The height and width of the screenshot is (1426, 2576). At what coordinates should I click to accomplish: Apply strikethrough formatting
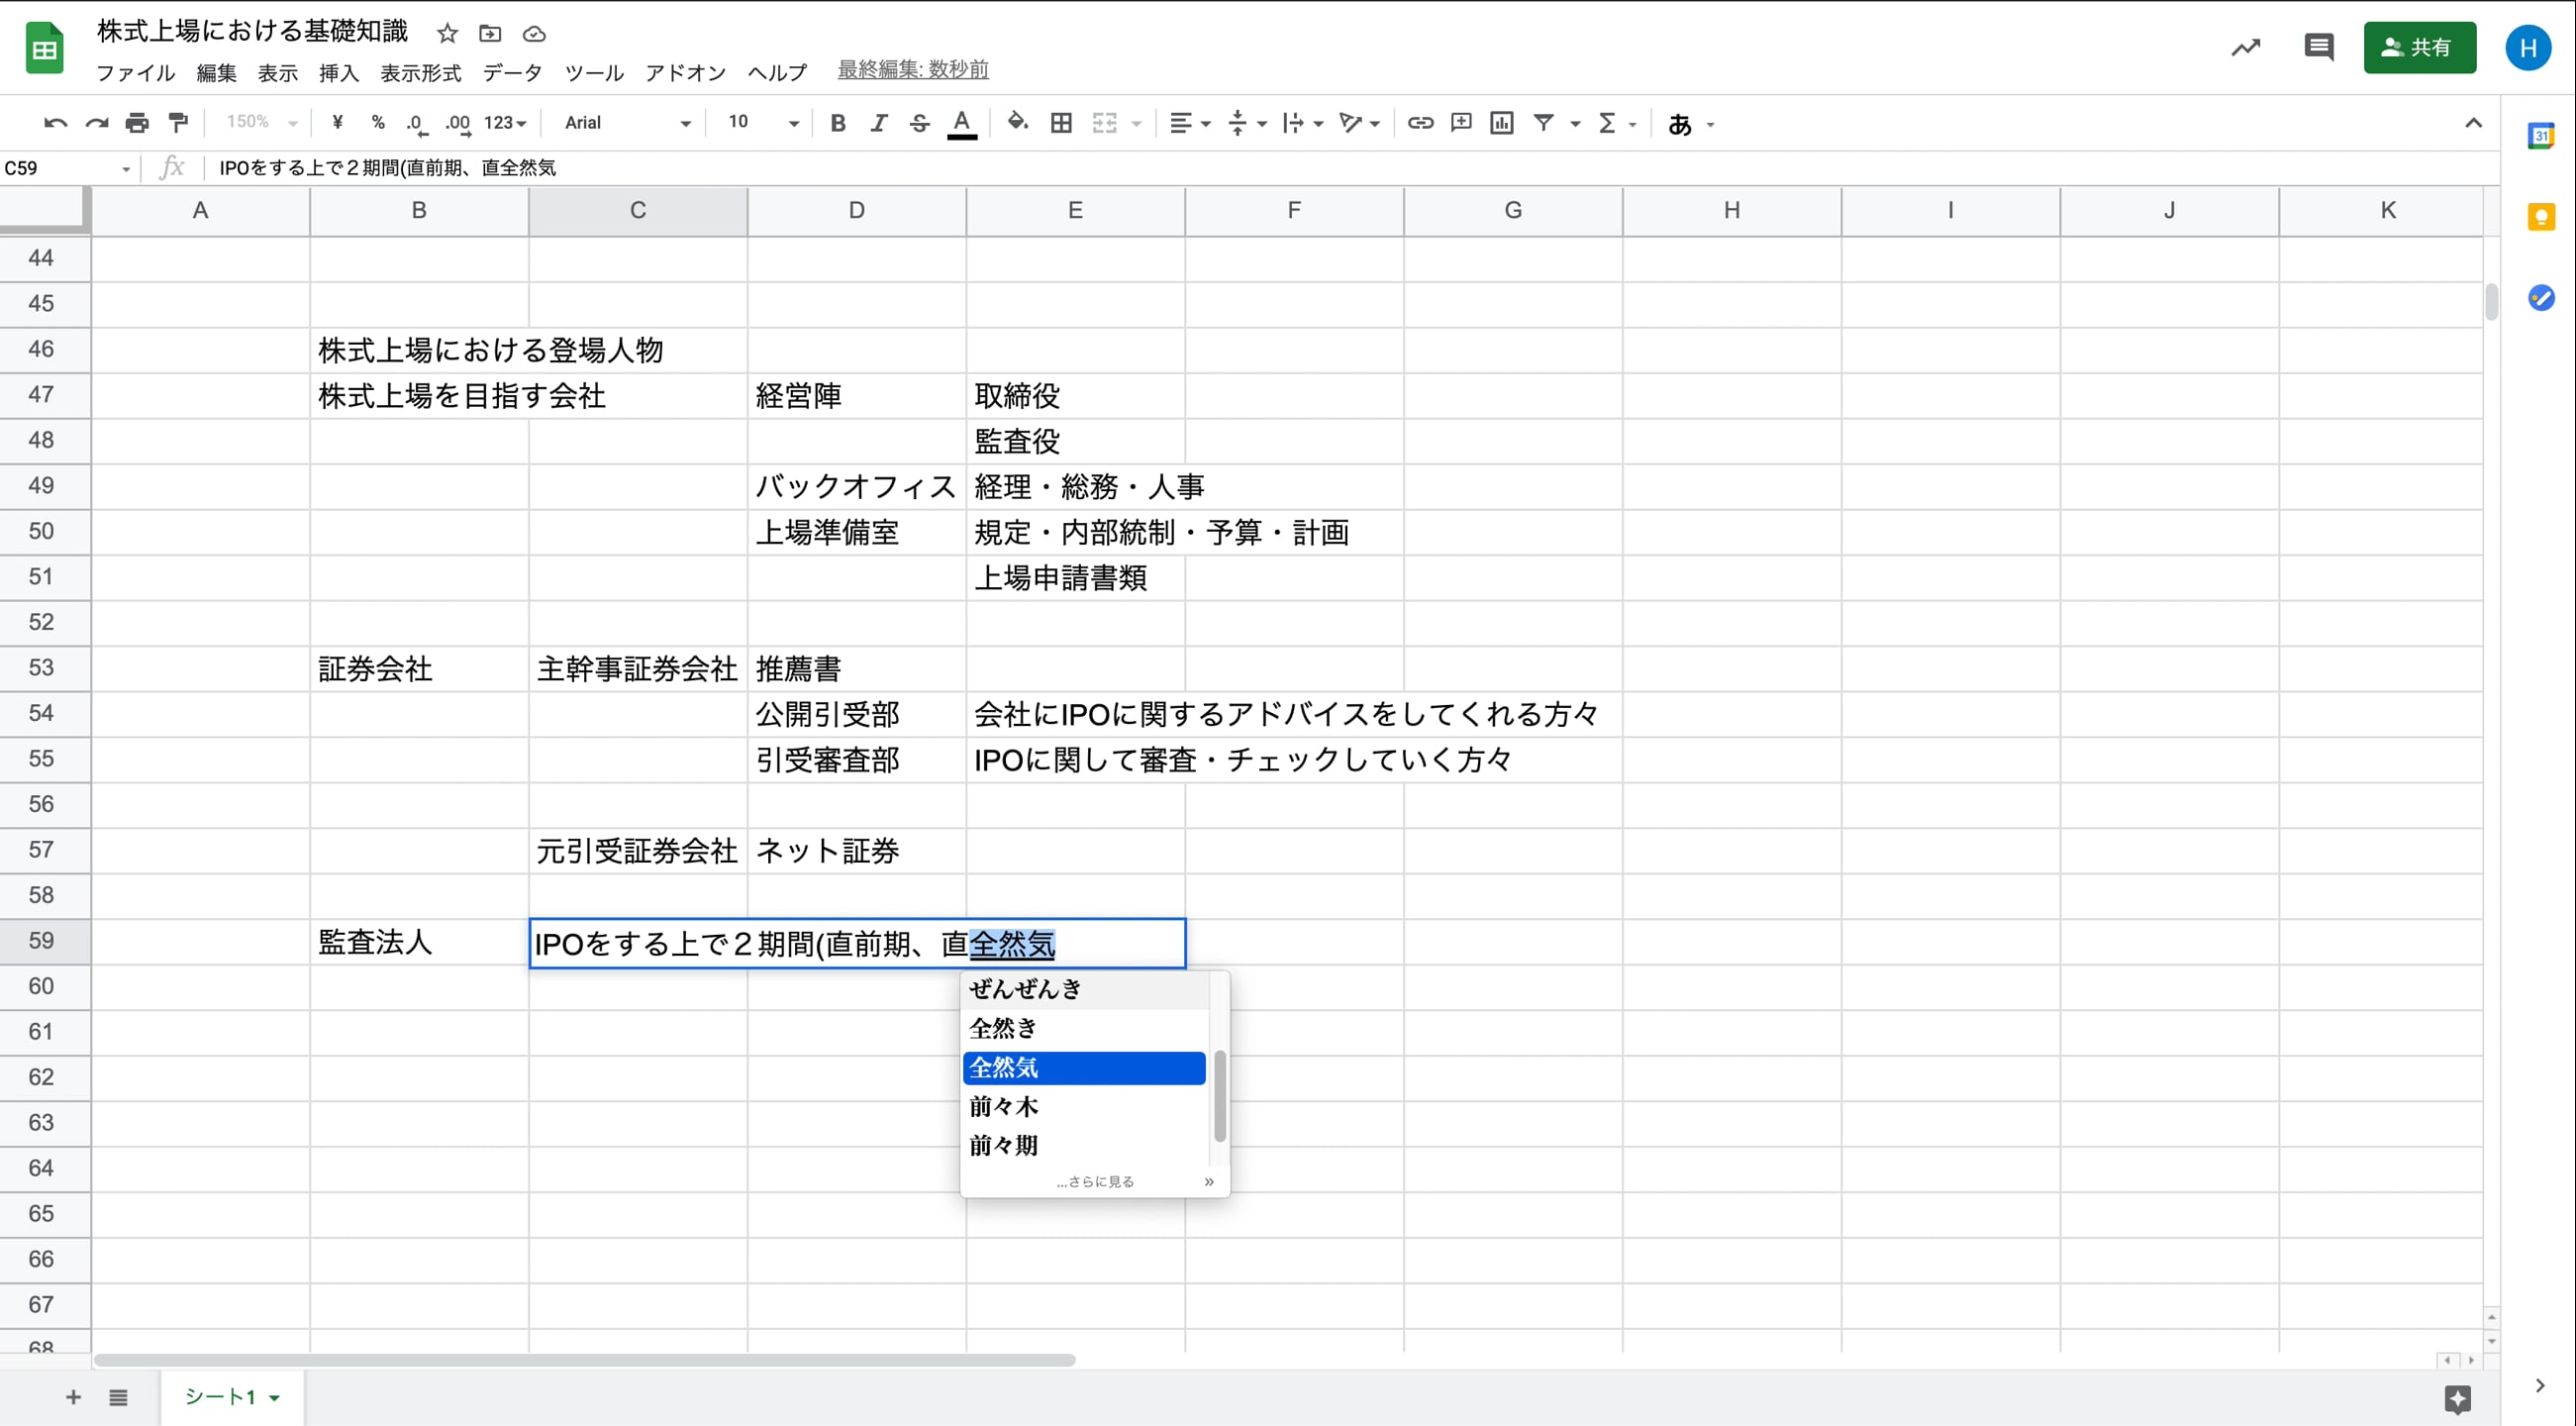(919, 123)
